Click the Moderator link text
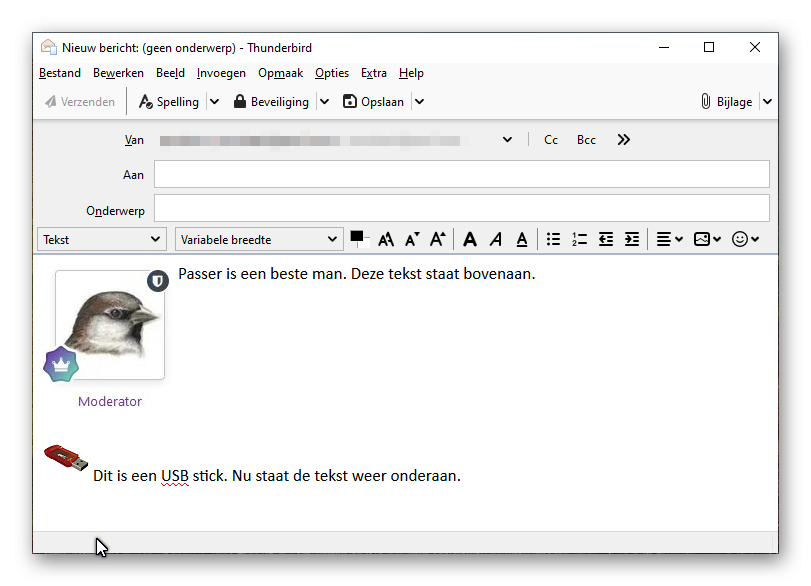Image resolution: width=811 pixels, height=586 pixels. (x=110, y=401)
